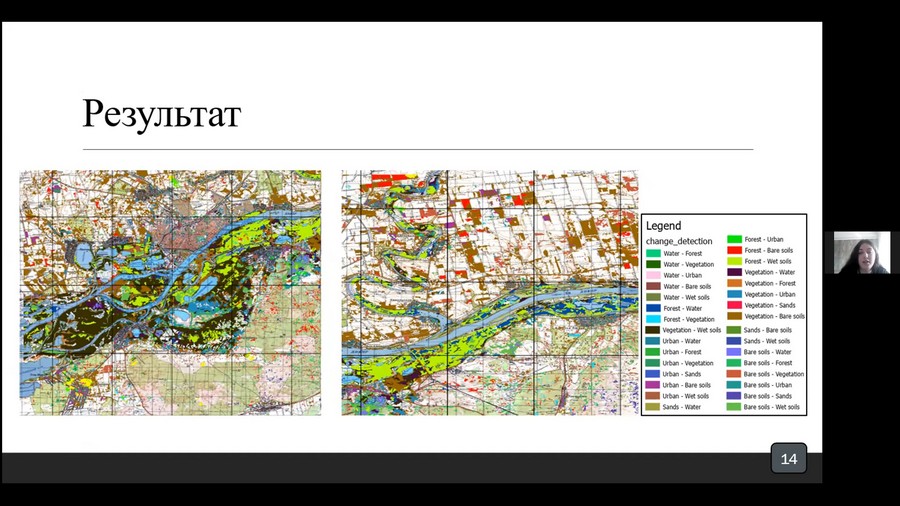The width and height of the screenshot is (900, 506).
Task: Click the Sands - Water legend label
Action: pyautogui.click(x=681, y=407)
